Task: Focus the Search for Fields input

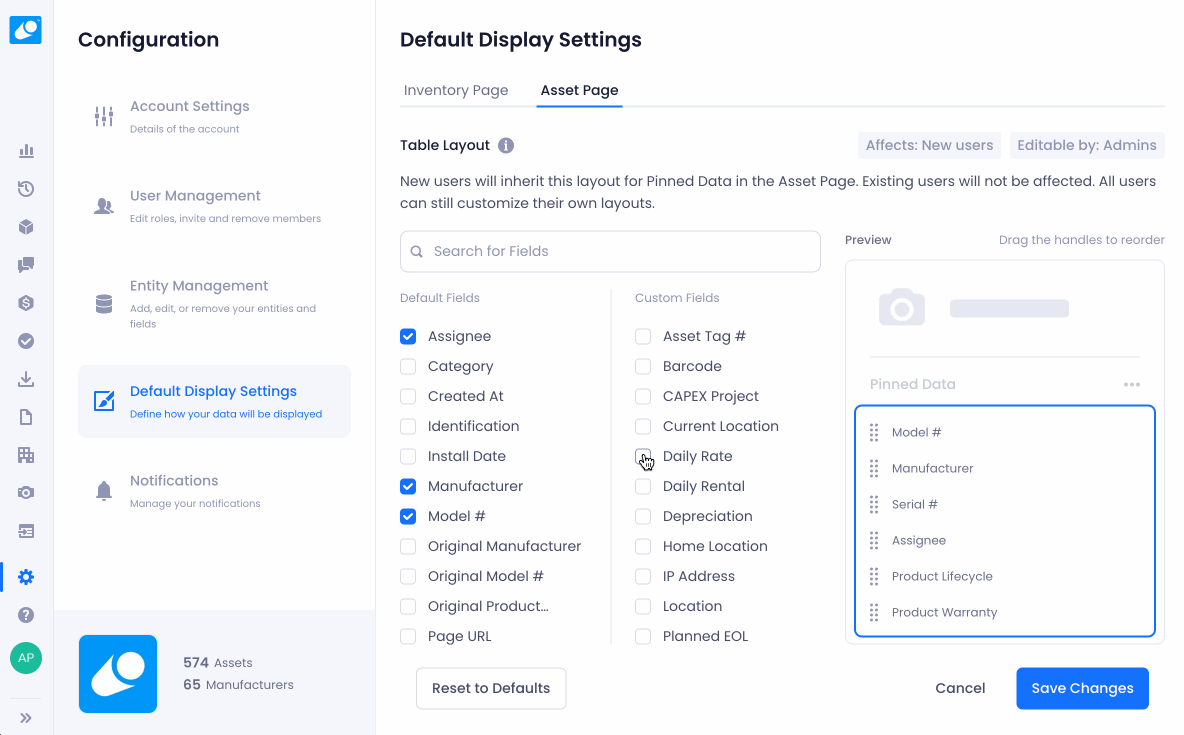Action: (610, 252)
